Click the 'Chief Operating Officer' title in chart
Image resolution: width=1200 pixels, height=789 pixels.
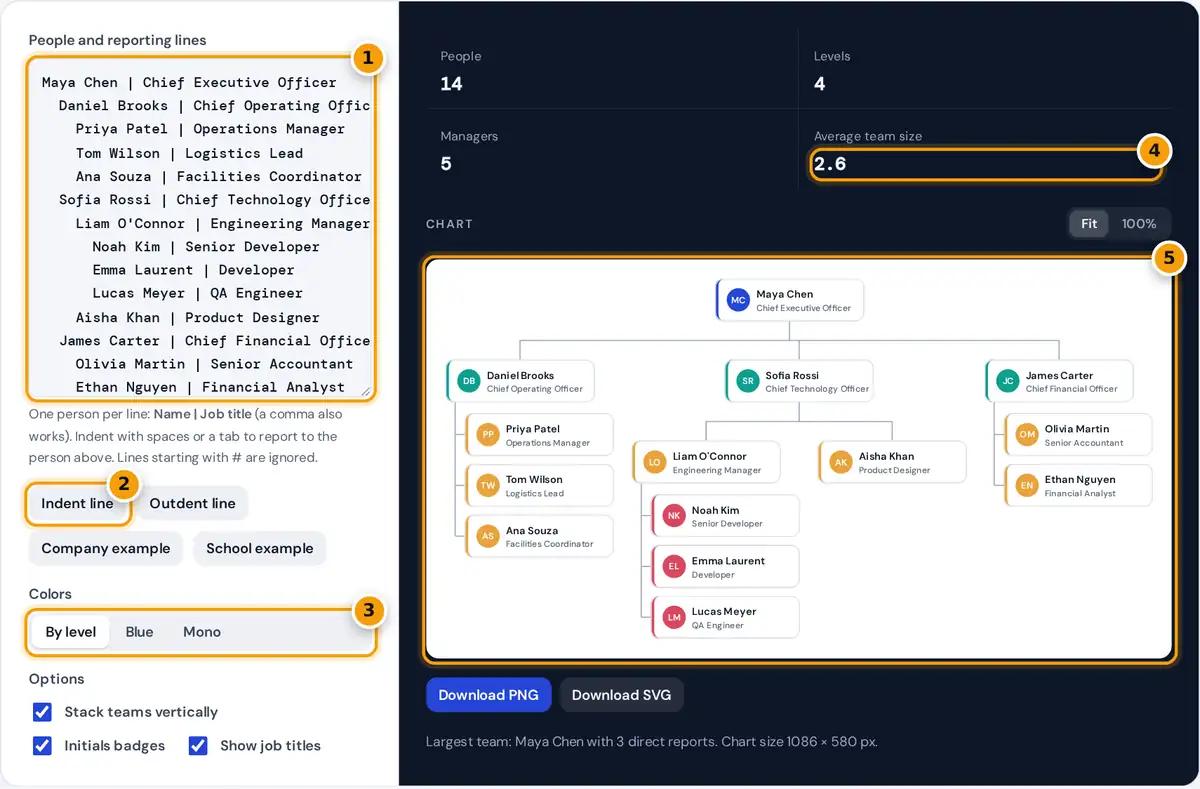pyautogui.click(x=535, y=389)
